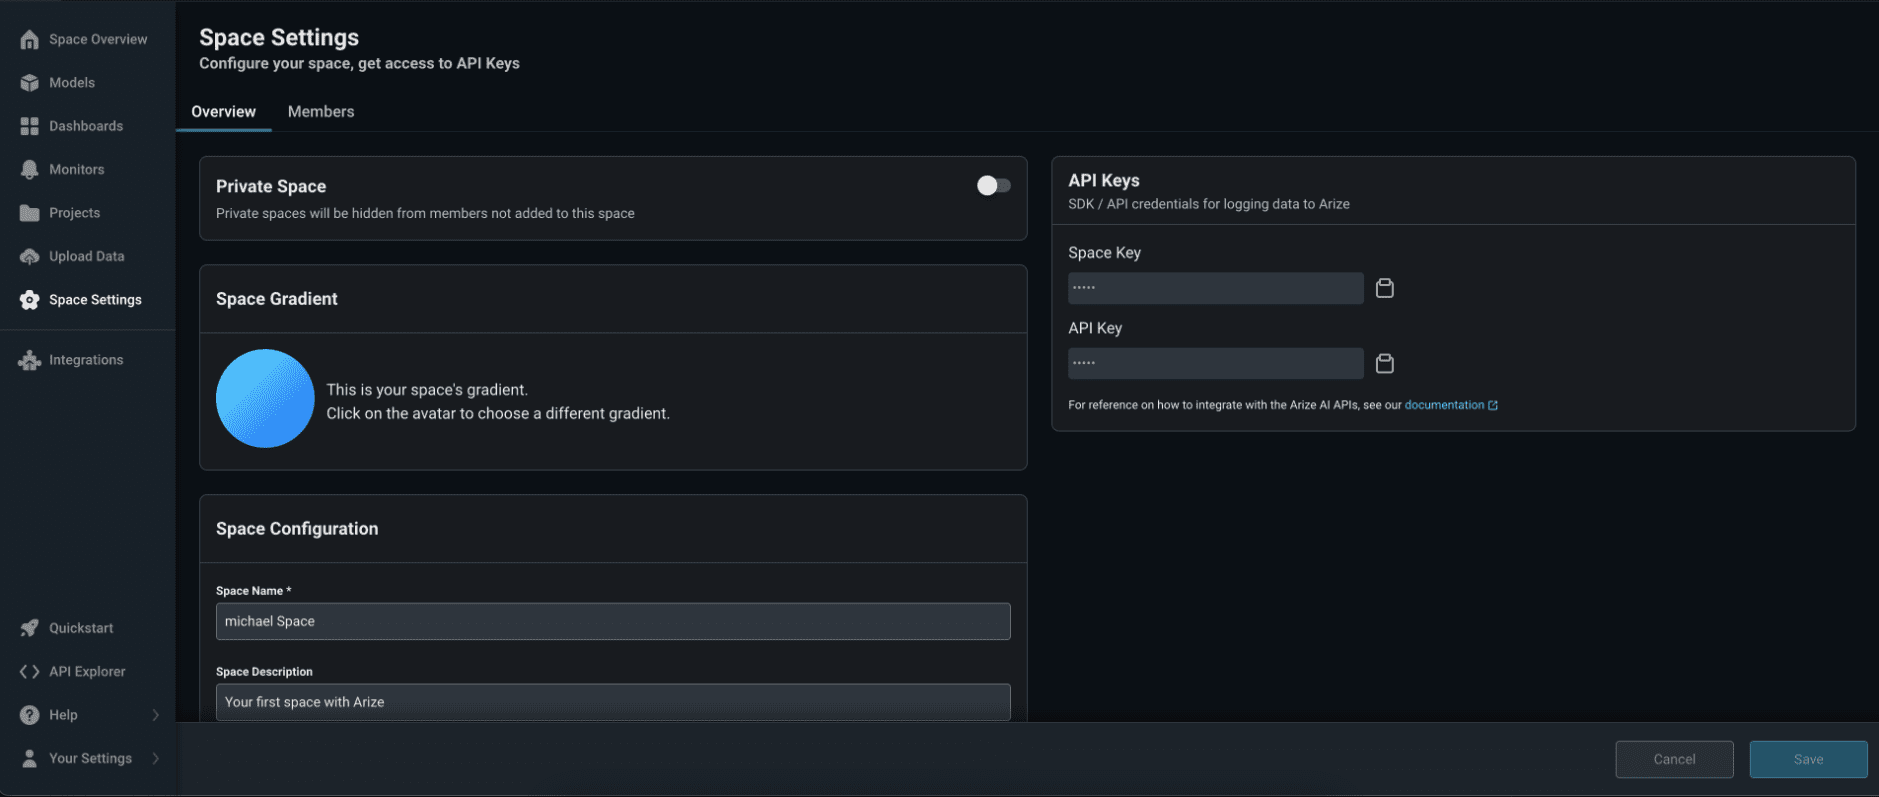Click the Your Settings person icon
Image resolution: width=1879 pixels, height=797 pixels.
[x=29, y=758]
